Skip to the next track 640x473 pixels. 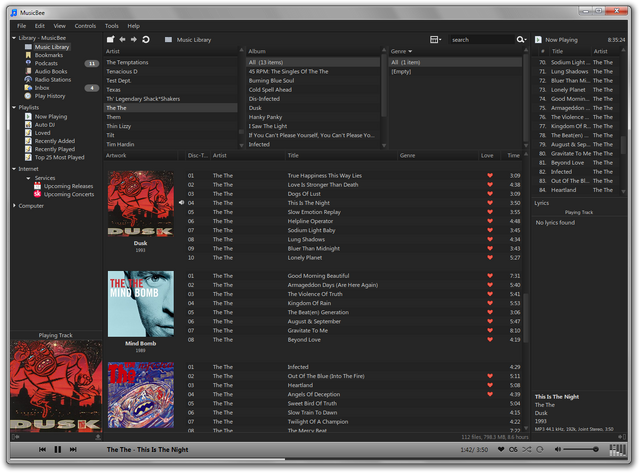[x=73, y=449]
